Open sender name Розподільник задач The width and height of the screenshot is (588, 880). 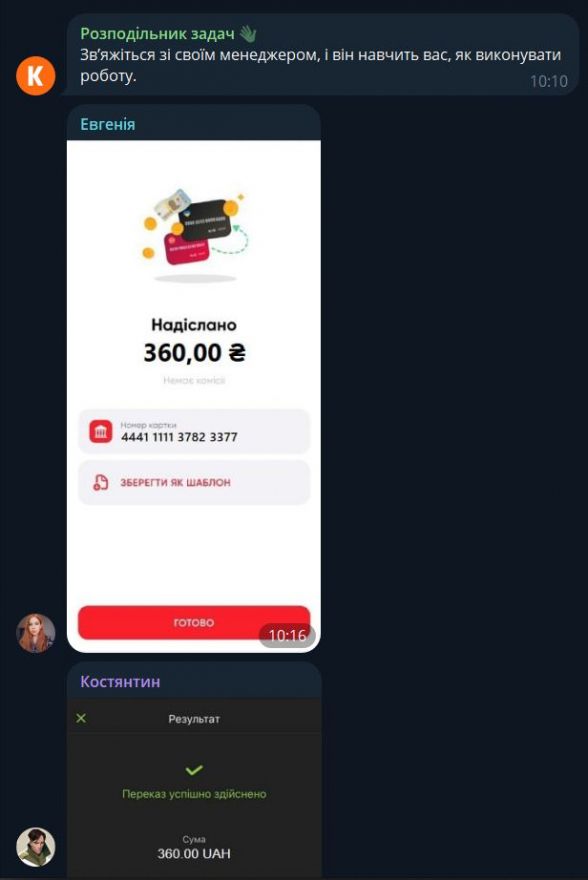[x=157, y=34]
